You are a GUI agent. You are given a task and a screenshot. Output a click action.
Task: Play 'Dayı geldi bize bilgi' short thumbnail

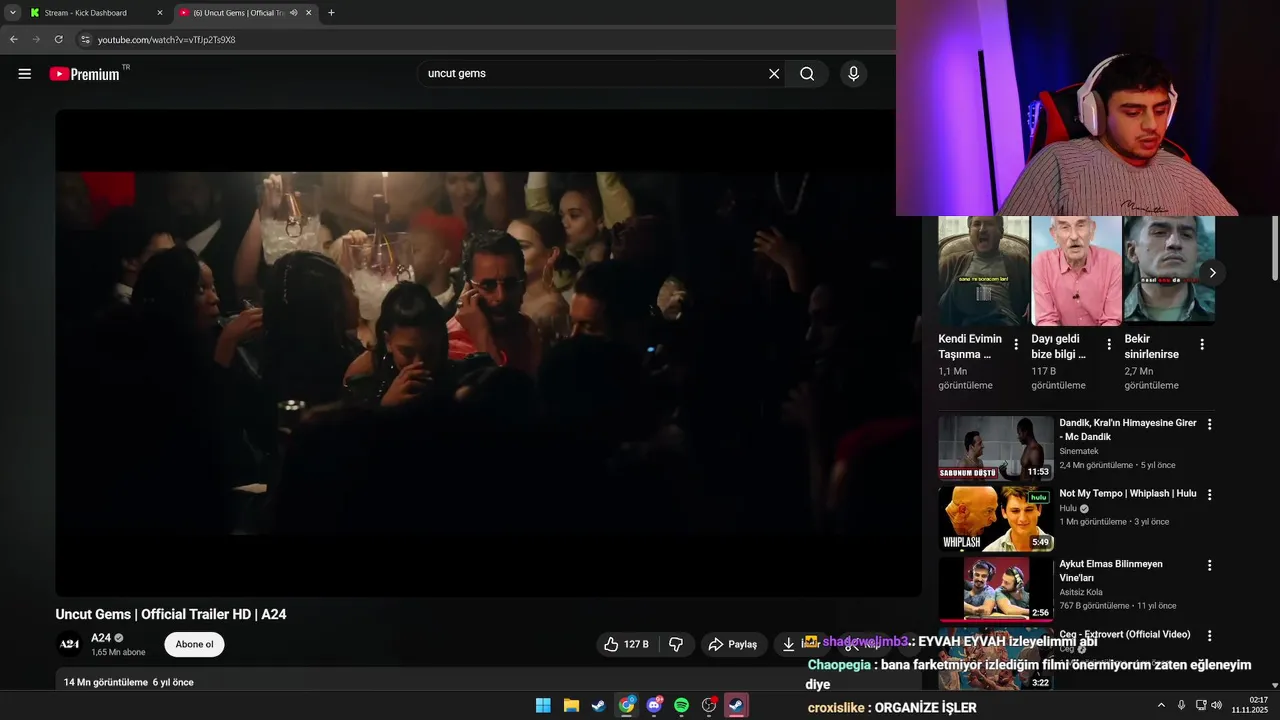(x=1077, y=271)
